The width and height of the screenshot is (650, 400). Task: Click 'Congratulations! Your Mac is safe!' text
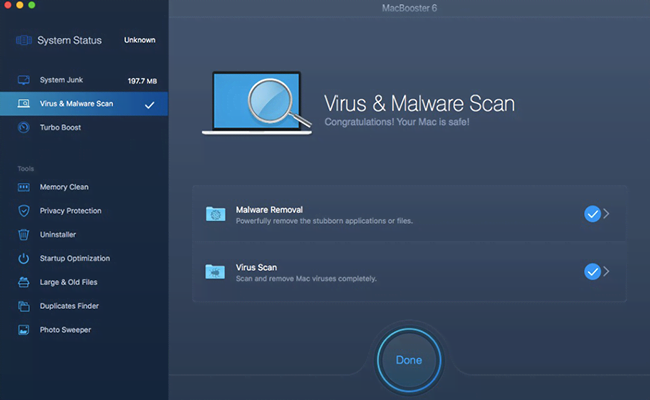[x=397, y=122]
